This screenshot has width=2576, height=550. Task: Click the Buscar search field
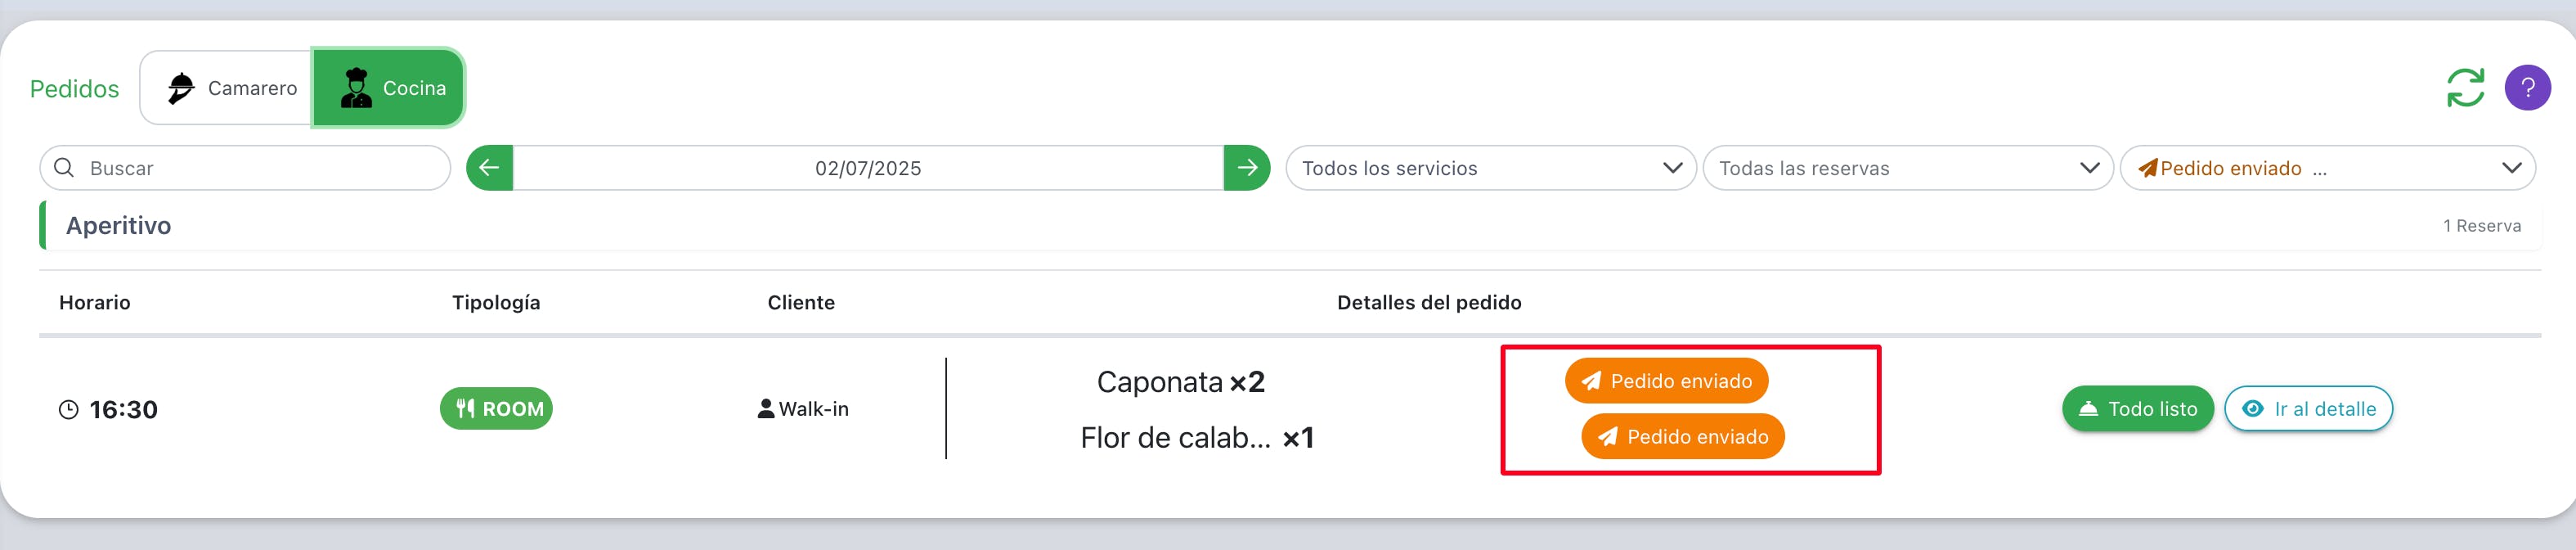[245, 167]
